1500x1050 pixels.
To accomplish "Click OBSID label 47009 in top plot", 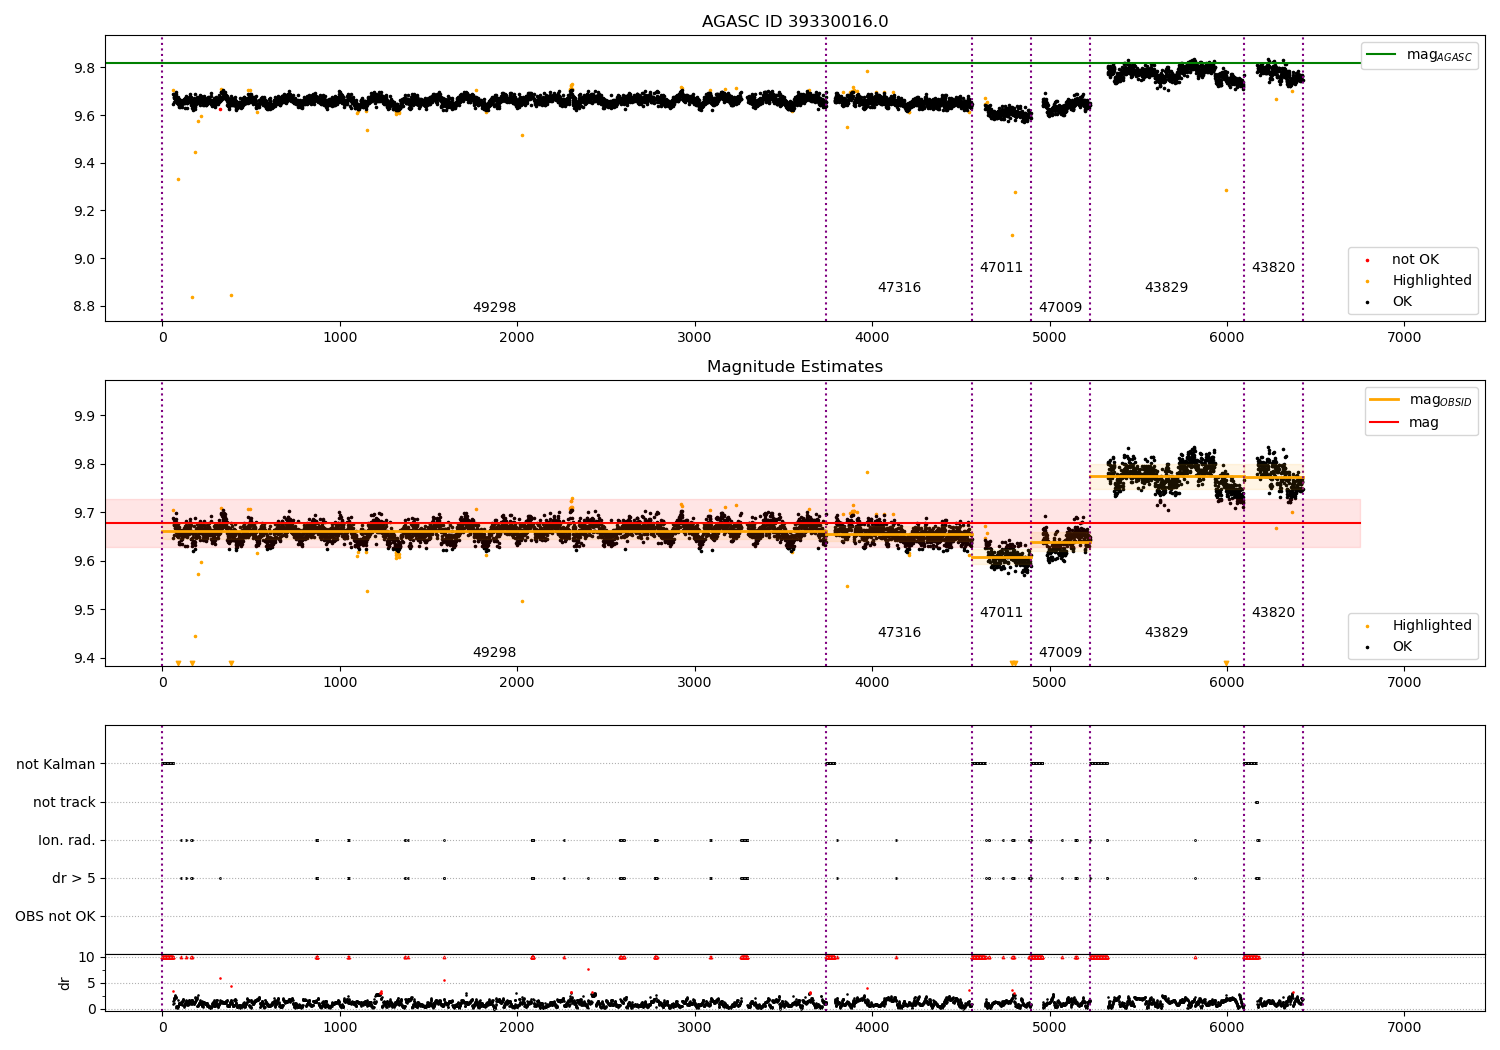I will pyautogui.click(x=1060, y=308).
